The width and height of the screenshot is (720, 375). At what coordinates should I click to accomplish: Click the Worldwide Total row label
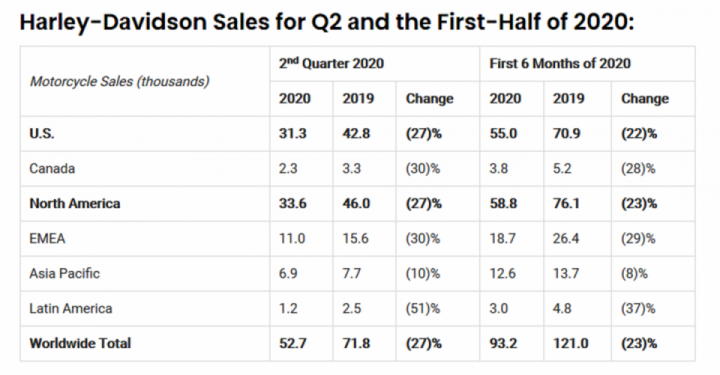(x=80, y=343)
